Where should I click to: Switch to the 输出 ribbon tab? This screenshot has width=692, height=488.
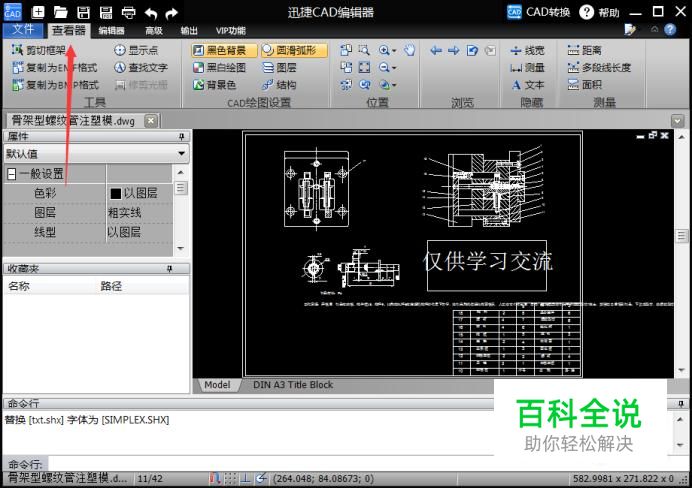pos(189,30)
